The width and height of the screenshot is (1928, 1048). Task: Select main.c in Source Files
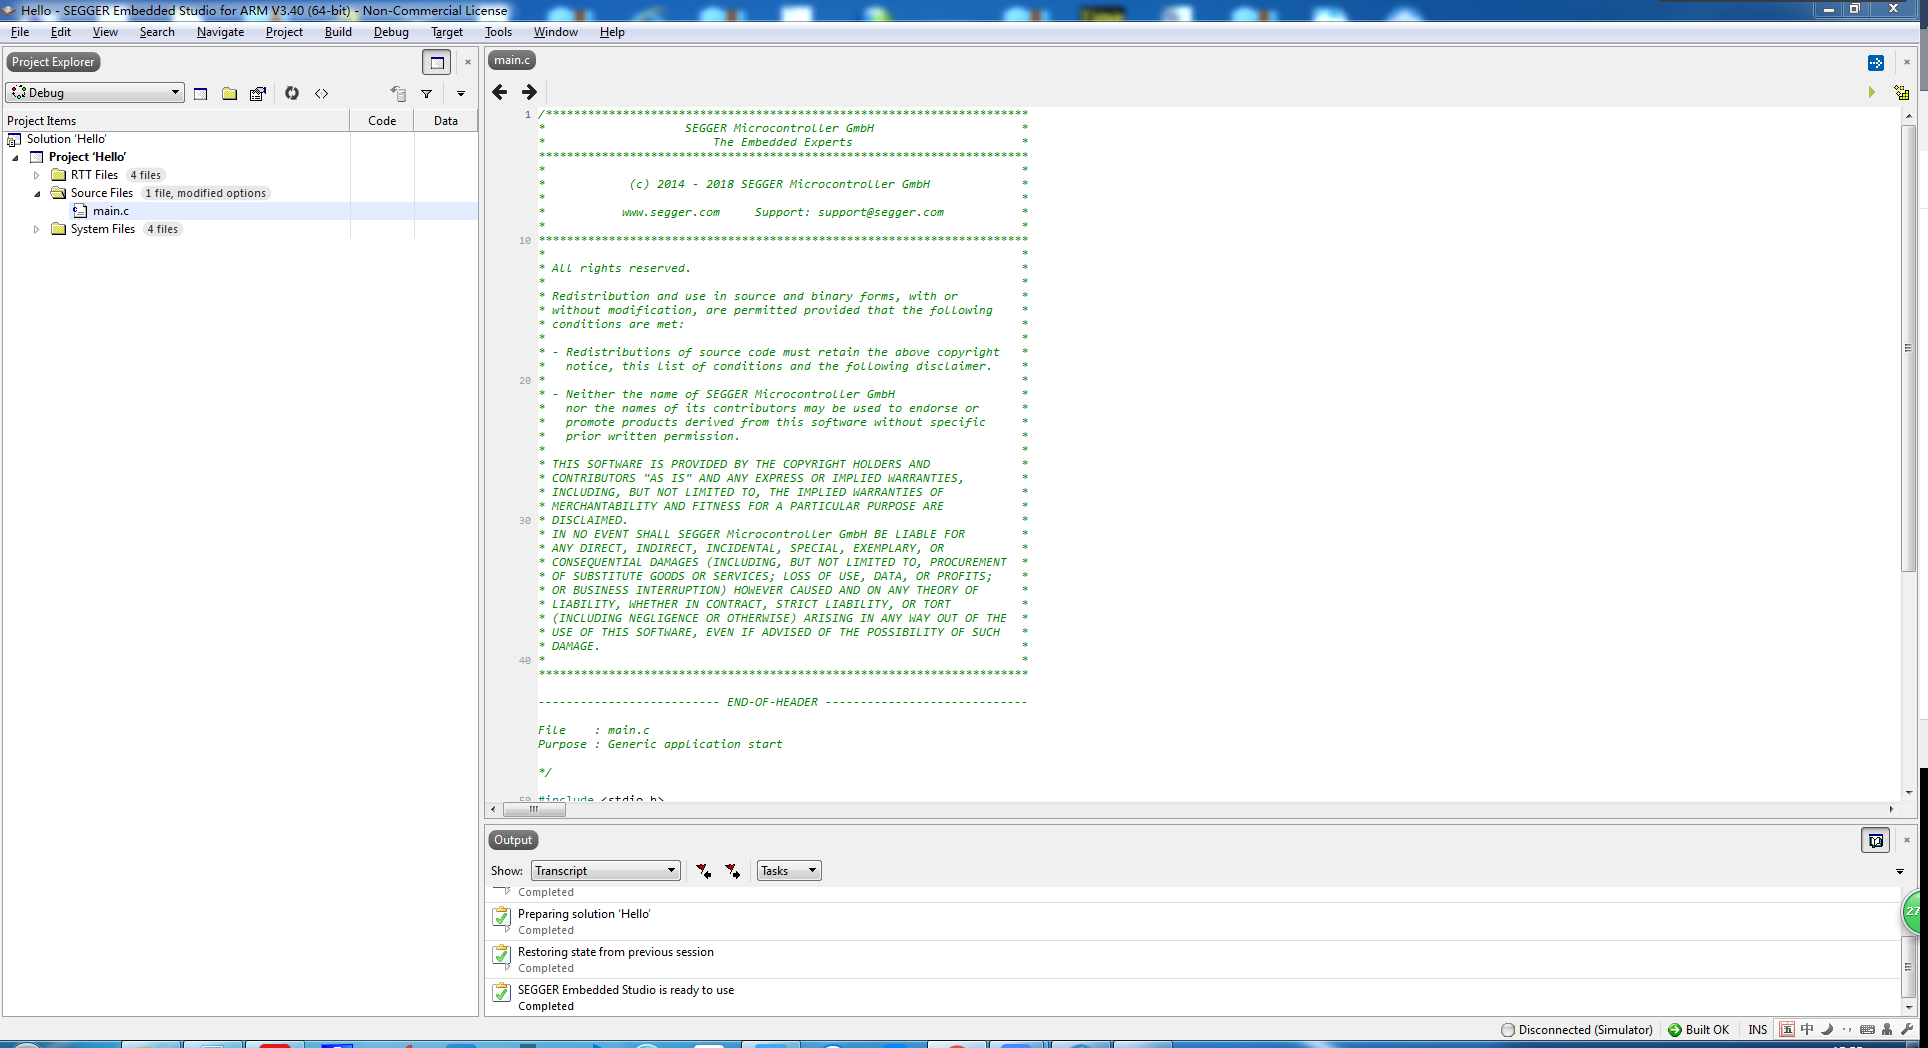(111, 211)
